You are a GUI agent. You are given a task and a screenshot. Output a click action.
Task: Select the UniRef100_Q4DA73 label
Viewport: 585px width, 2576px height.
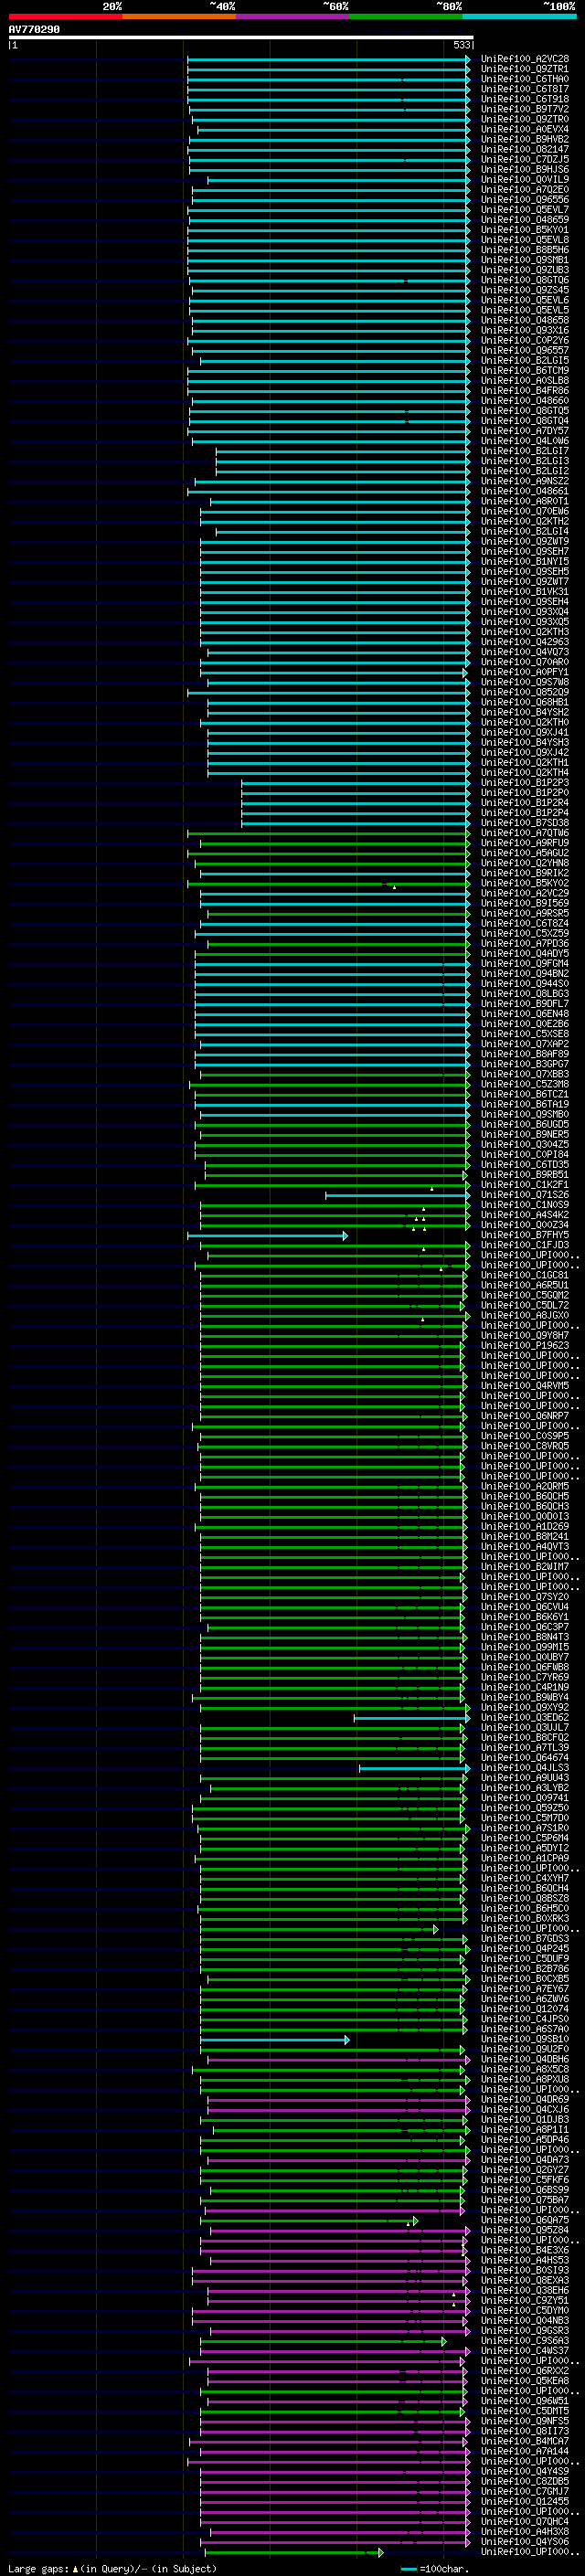[525, 2159]
